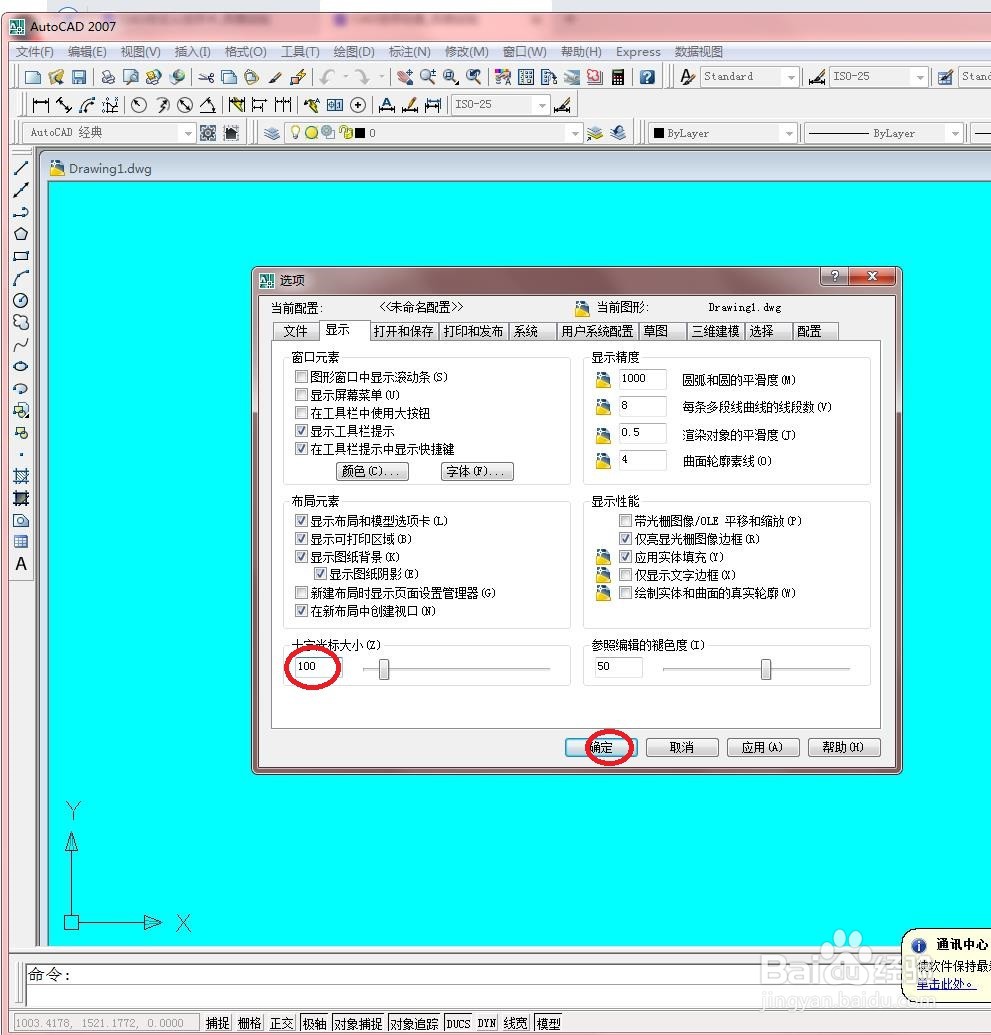Open the Layer Properties Manager icon
Screen dimensions: 991x1035
pos(271,133)
